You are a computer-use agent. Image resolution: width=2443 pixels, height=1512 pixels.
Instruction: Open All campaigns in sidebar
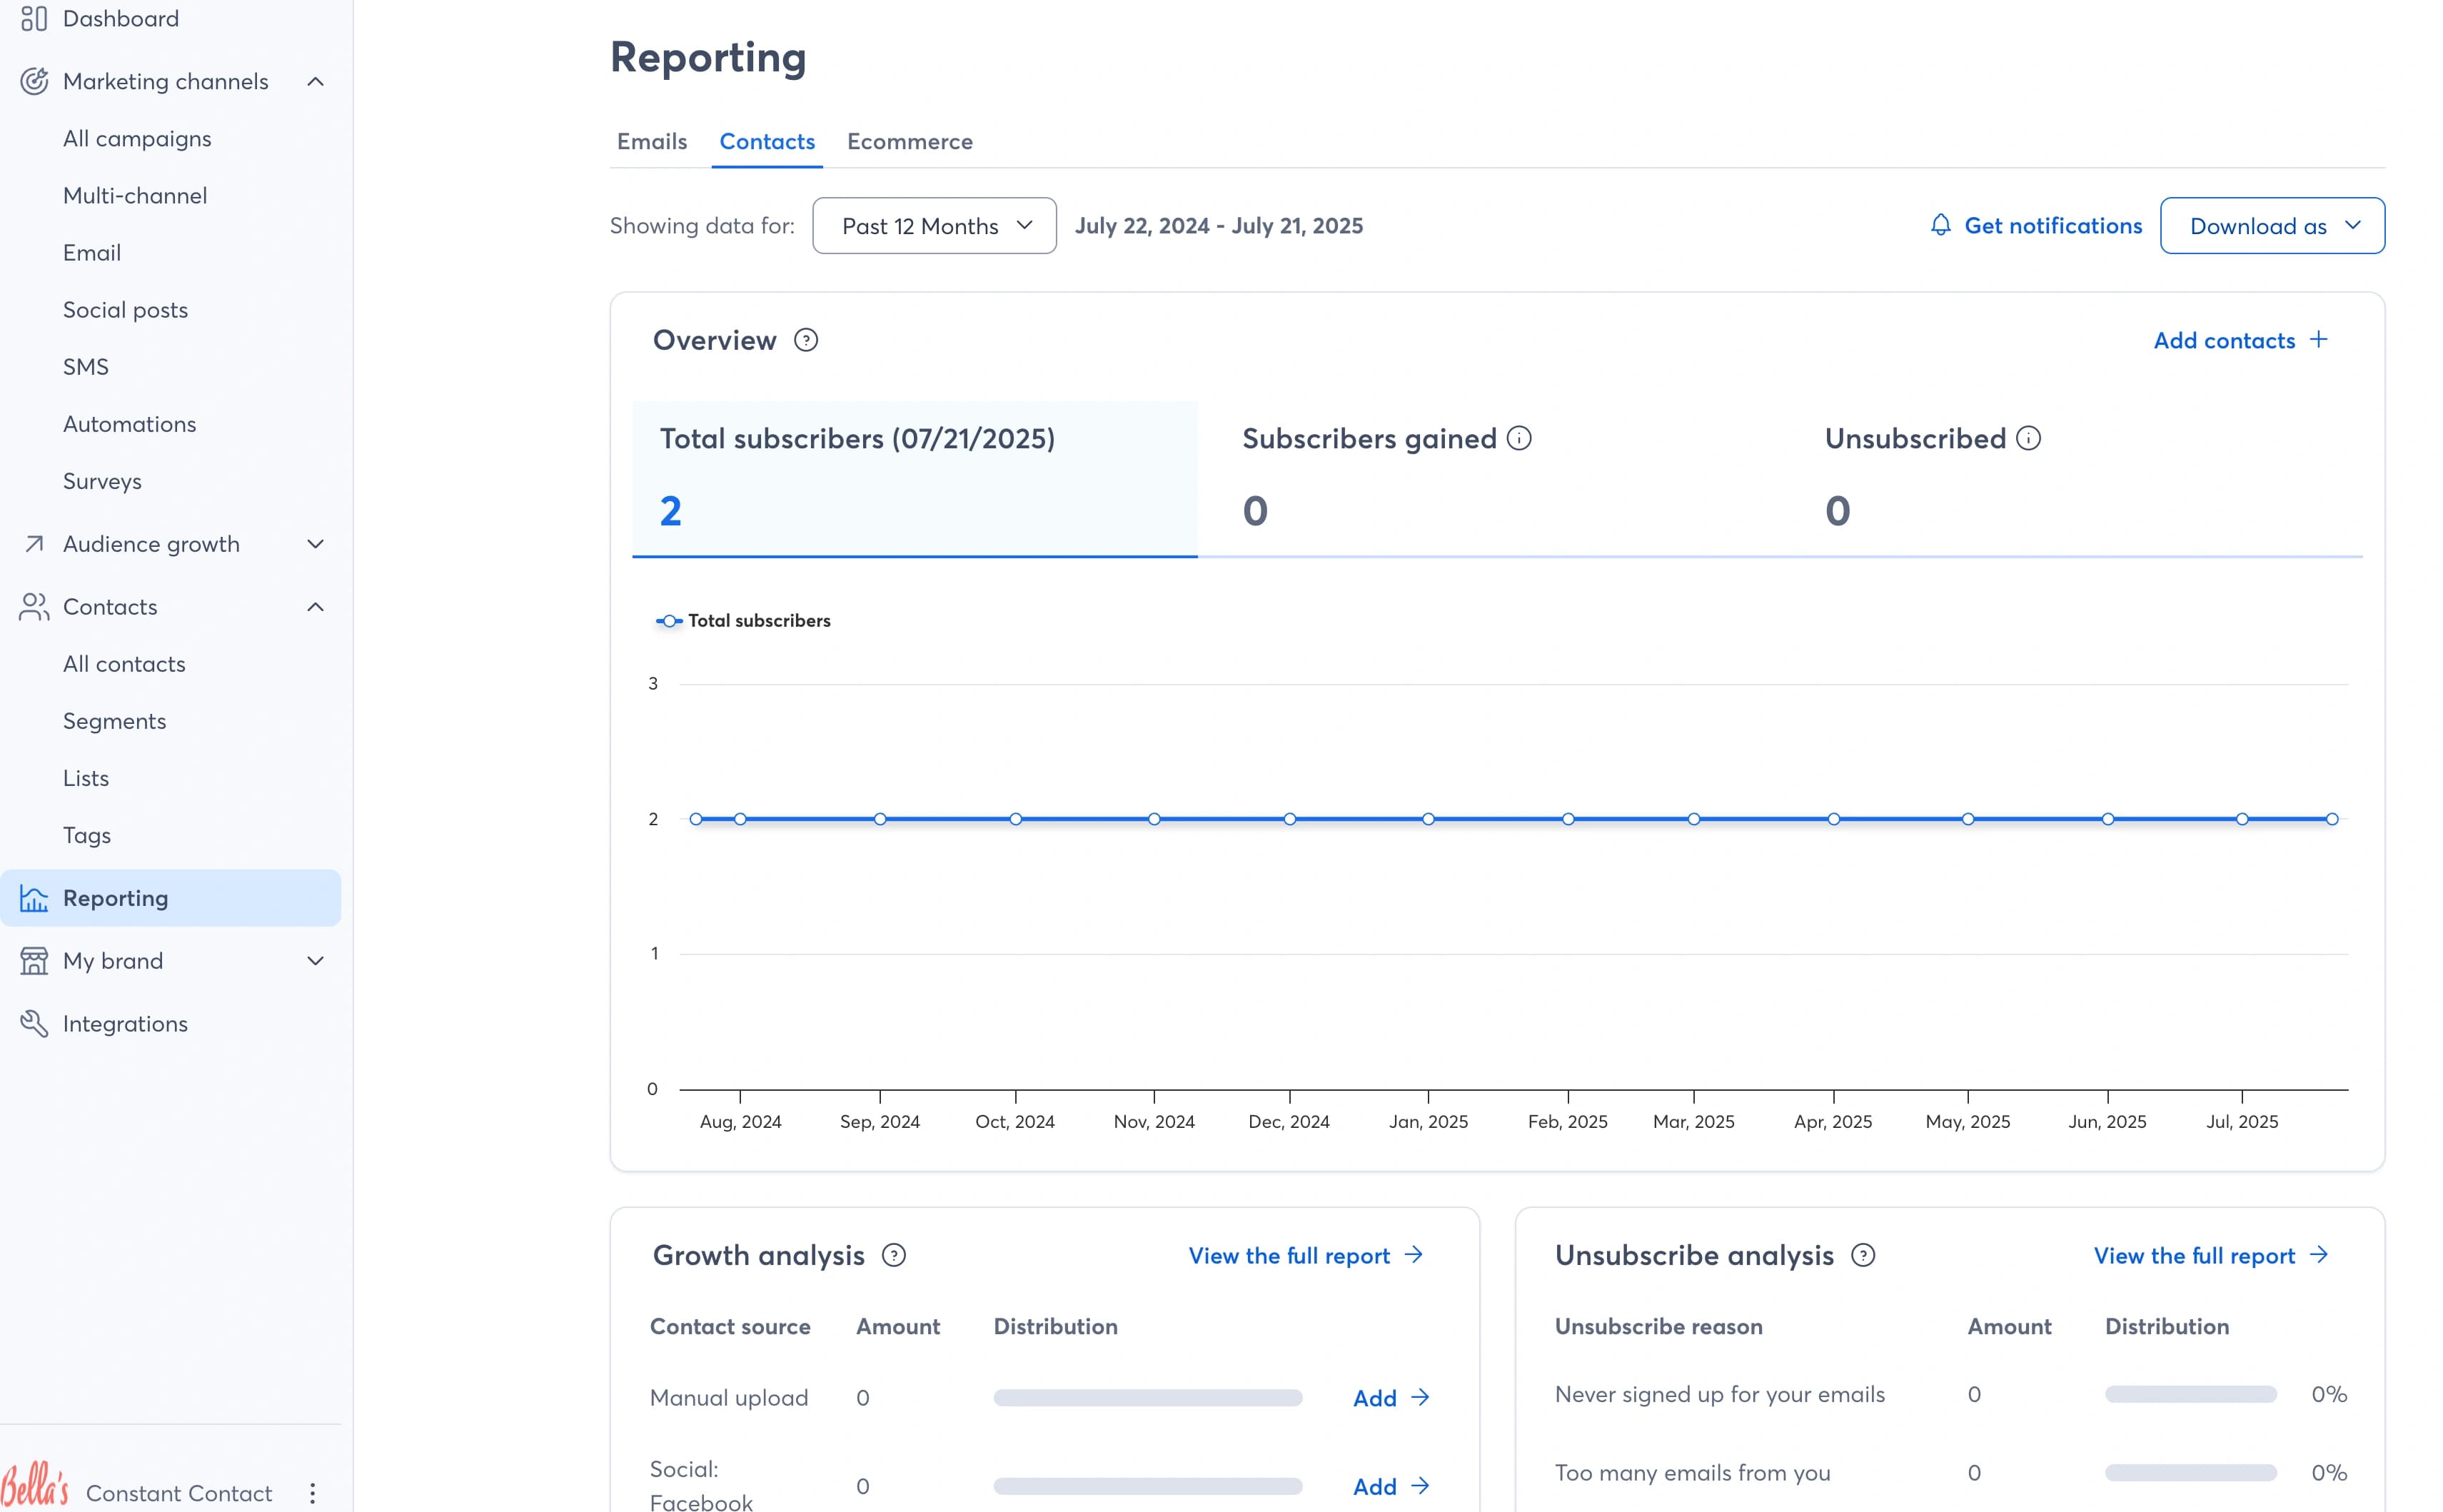pos(137,139)
